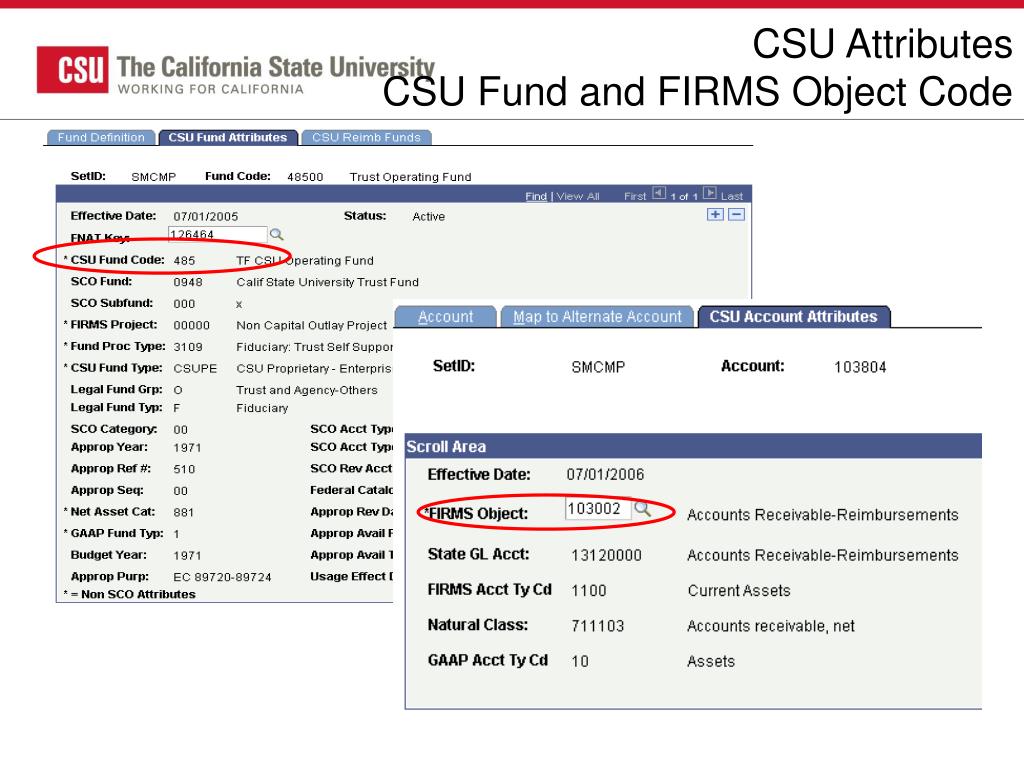Click FIRMS Project value 00000
1024x768 pixels.
click(x=191, y=325)
